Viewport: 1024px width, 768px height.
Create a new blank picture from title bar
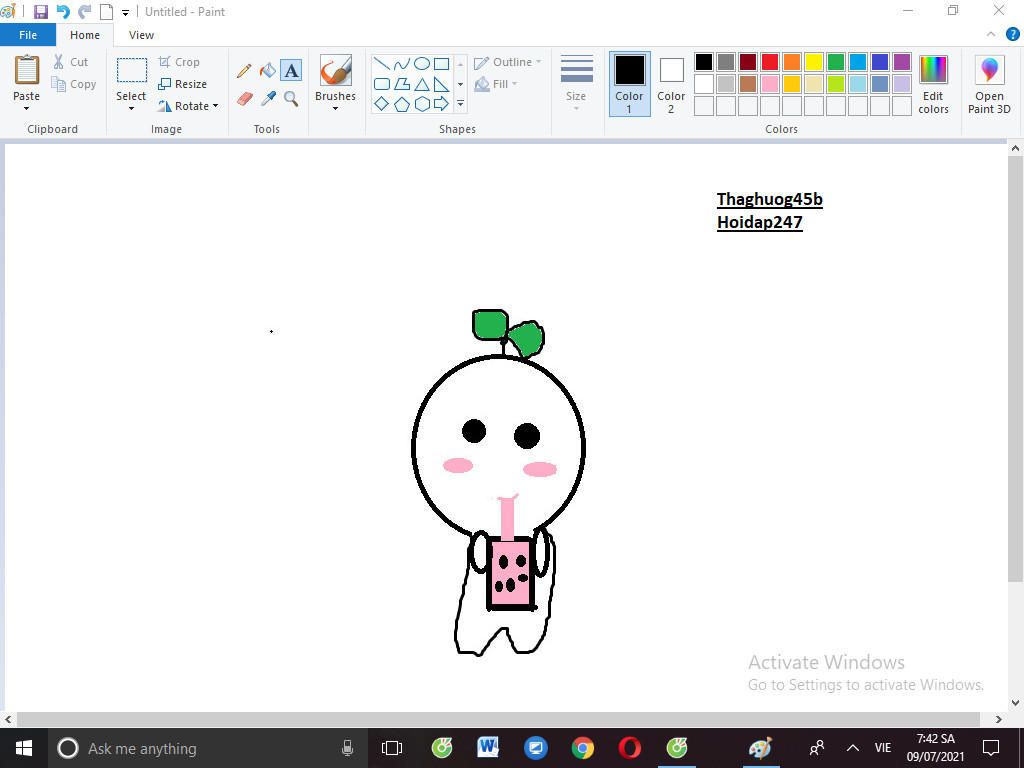pos(106,12)
